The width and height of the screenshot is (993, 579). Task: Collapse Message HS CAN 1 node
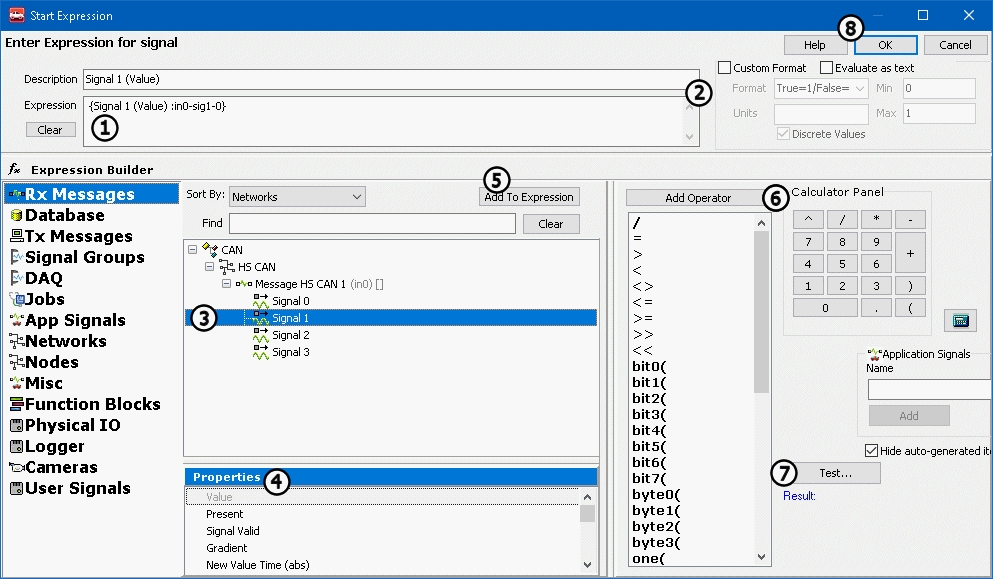pos(226,284)
